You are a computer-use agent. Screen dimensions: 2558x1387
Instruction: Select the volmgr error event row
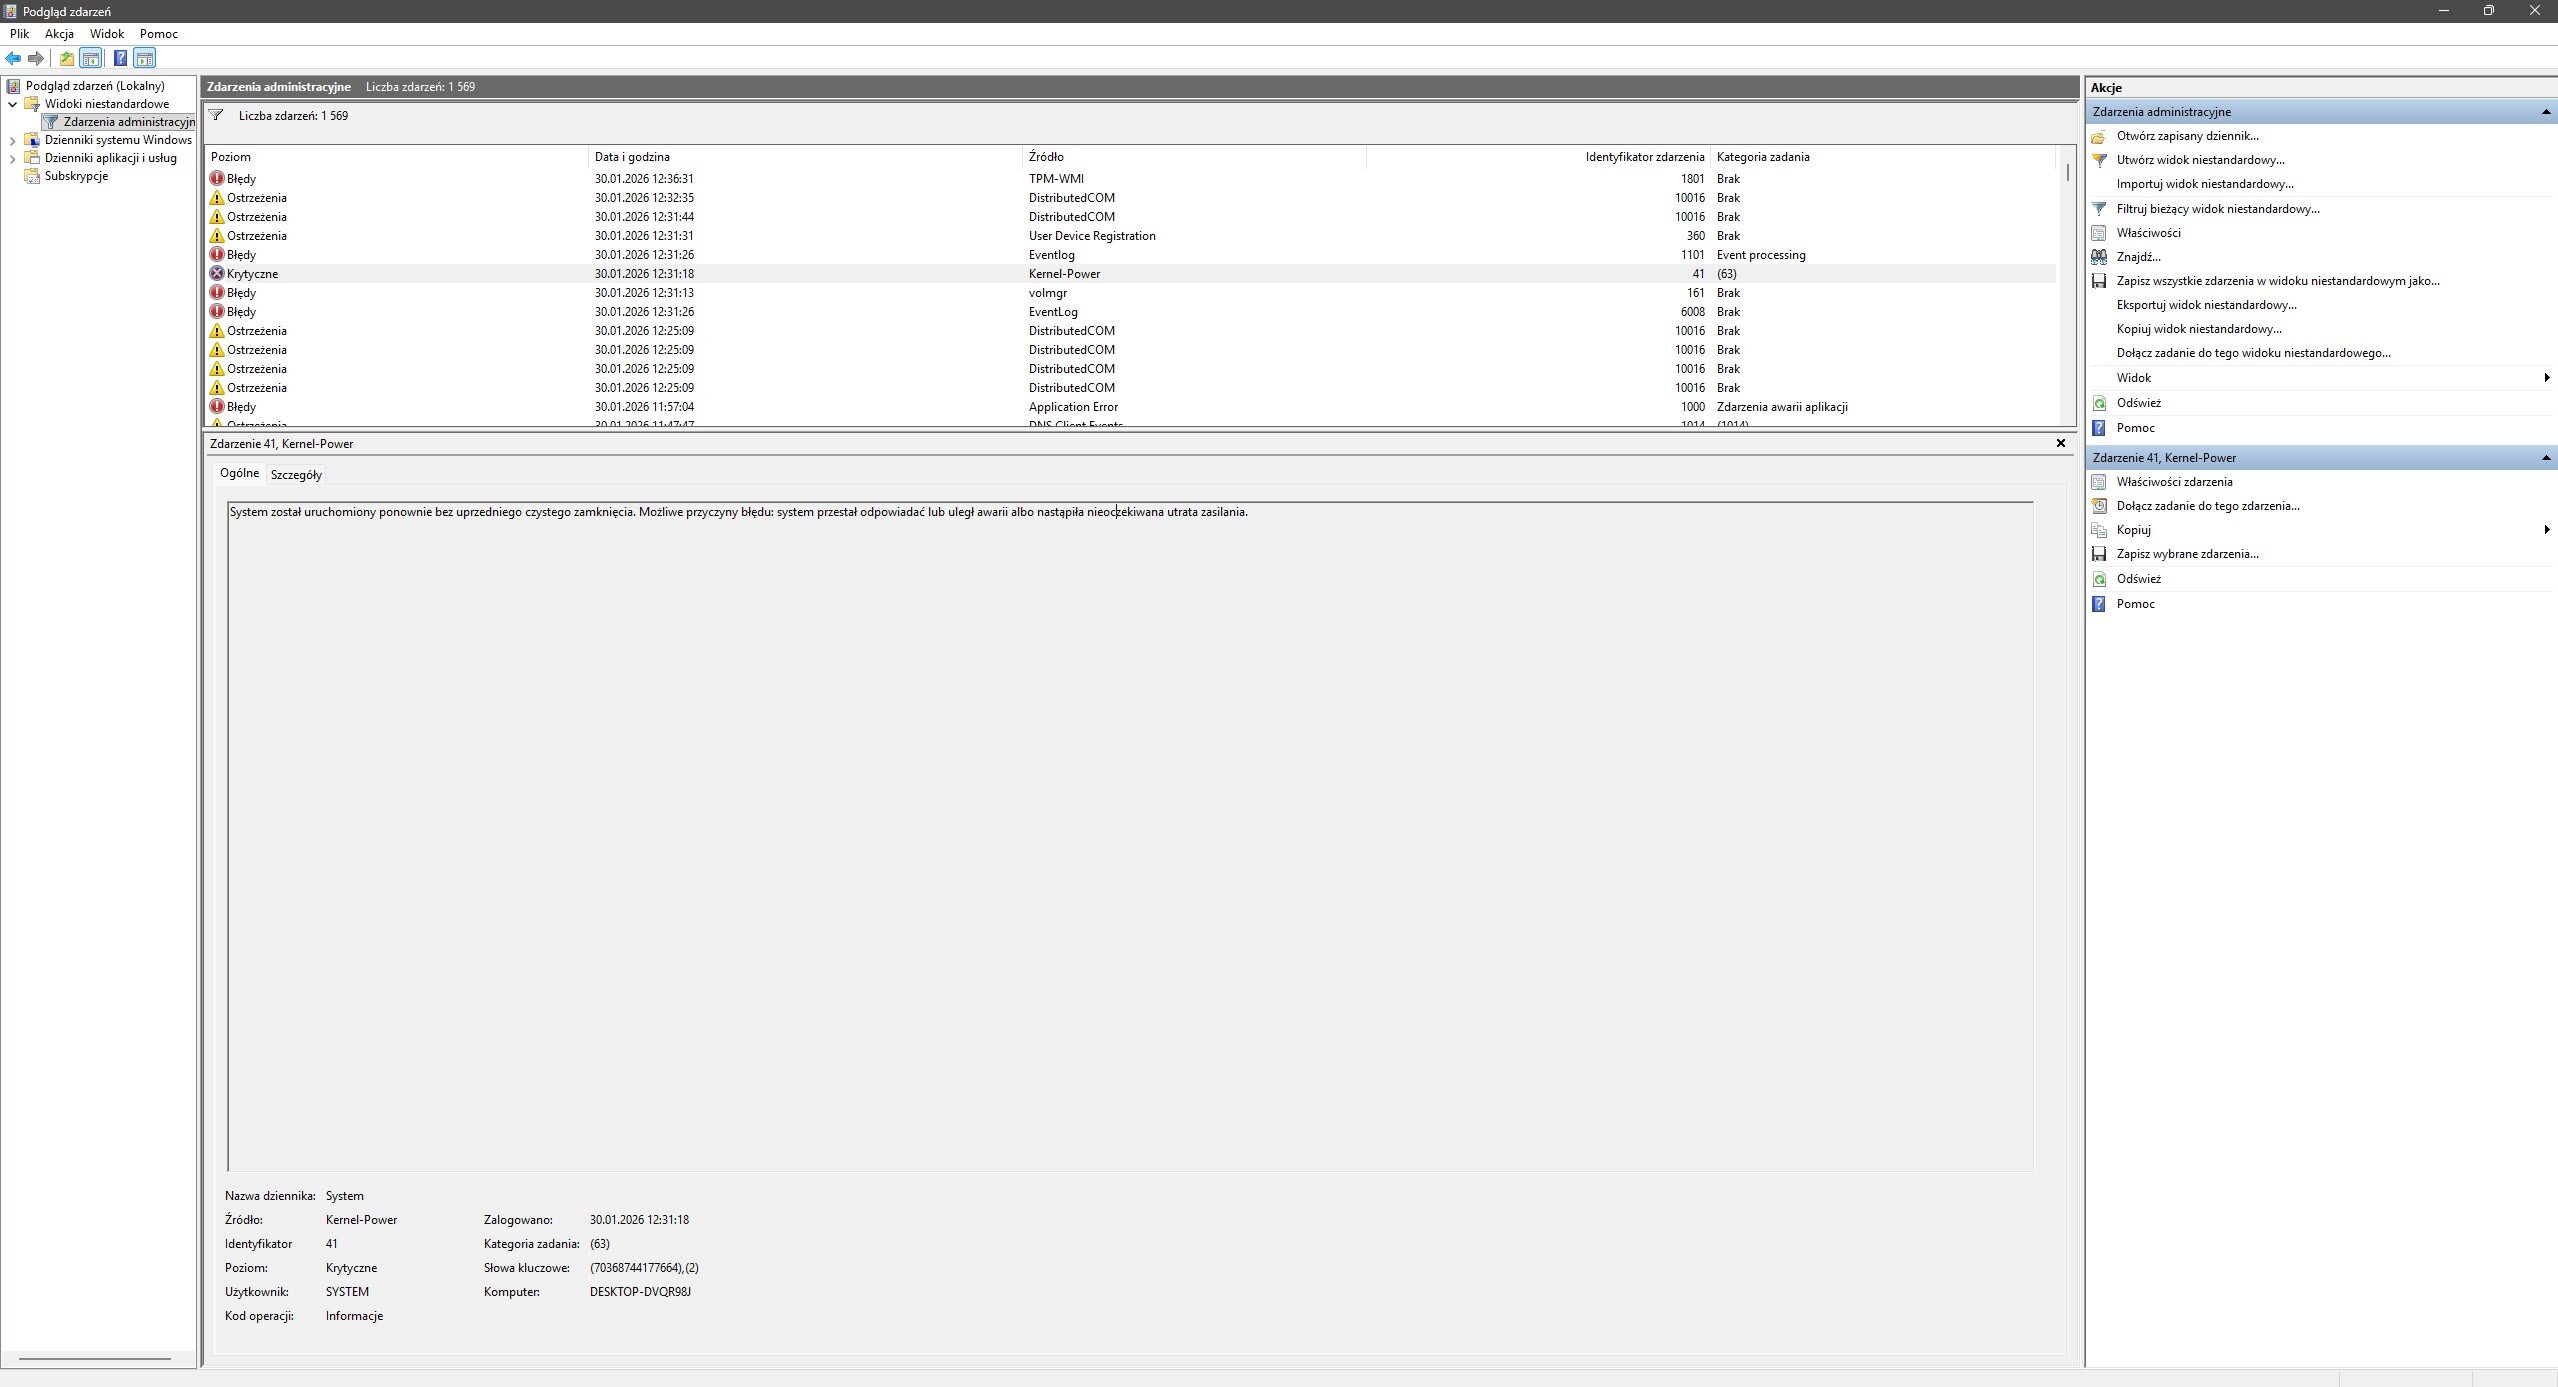tap(1047, 293)
